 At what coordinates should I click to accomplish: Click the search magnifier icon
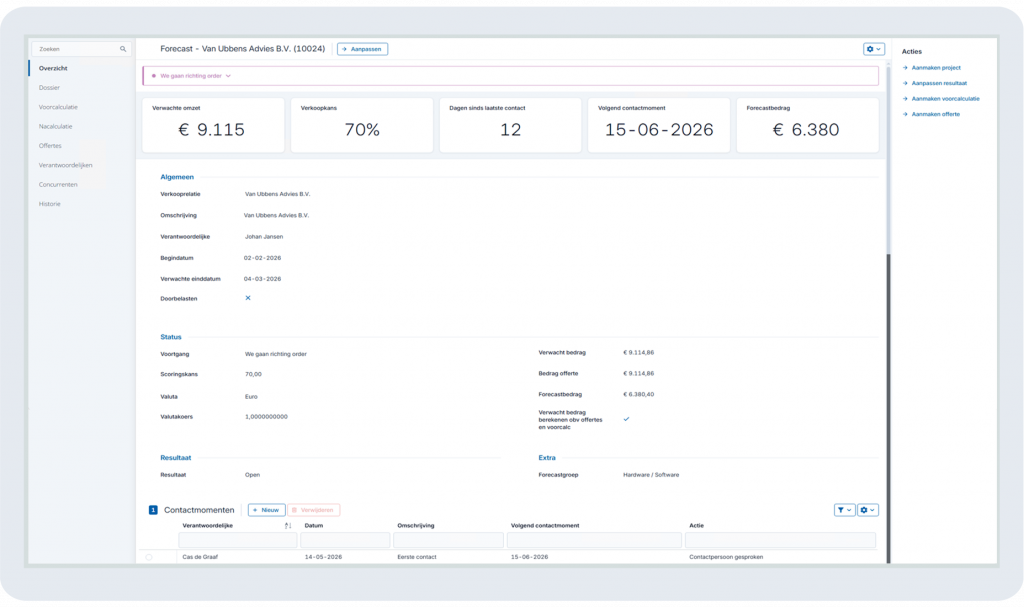(x=123, y=49)
